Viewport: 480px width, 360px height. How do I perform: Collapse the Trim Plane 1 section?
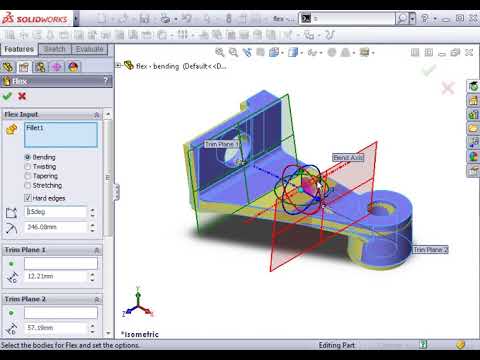pos(97,250)
